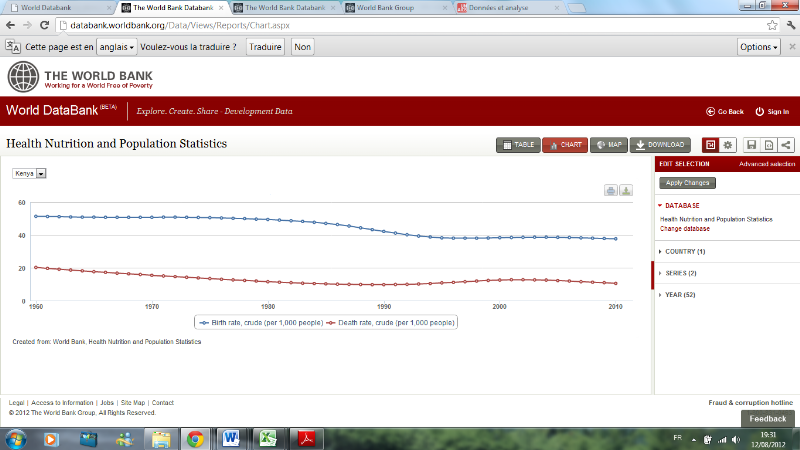Click the 2010 death rate data point
The width and height of the screenshot is (800, 450).
(616, 283)
